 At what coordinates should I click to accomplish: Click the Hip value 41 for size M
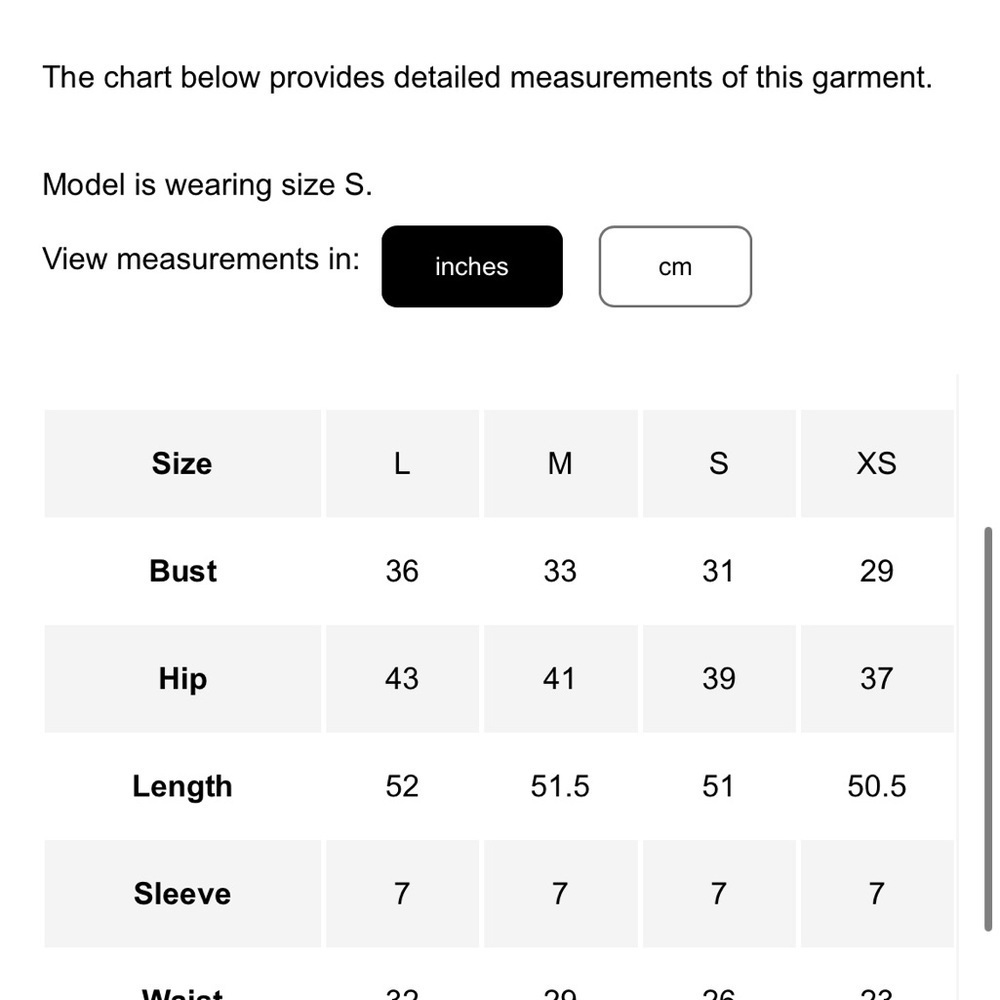coord(560,679)
